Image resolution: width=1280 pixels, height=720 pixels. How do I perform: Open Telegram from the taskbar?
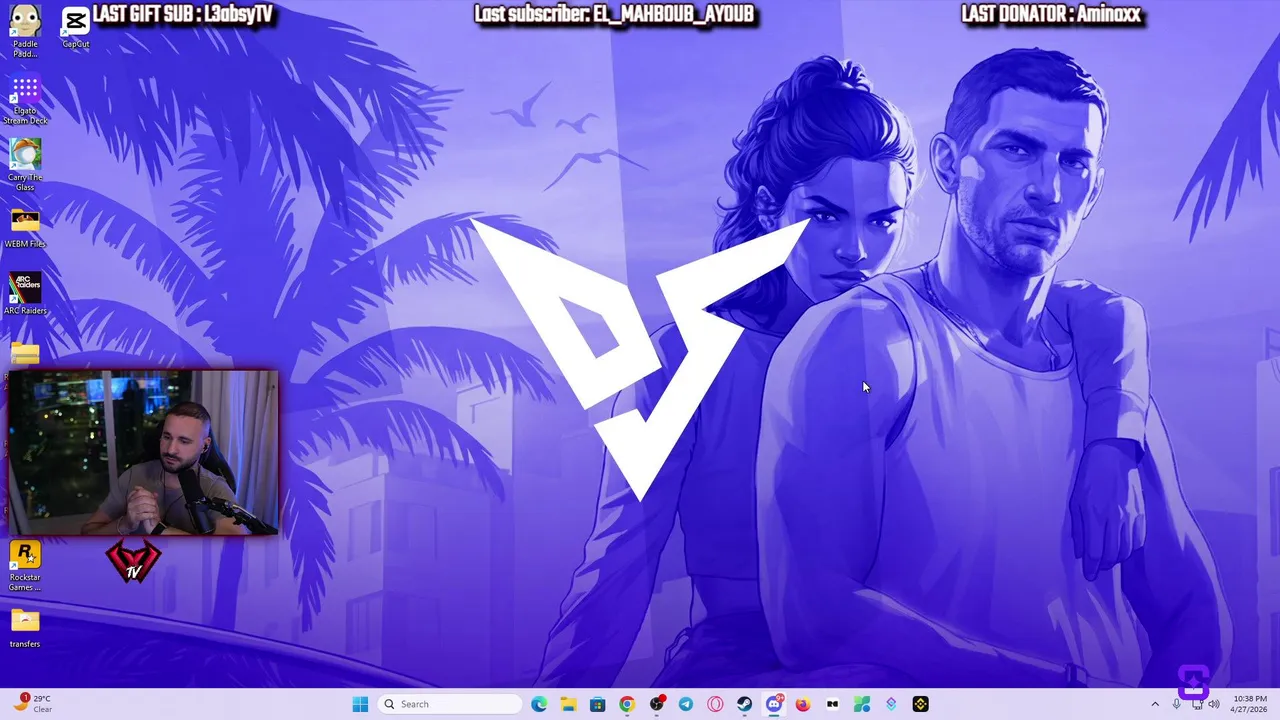685,704
